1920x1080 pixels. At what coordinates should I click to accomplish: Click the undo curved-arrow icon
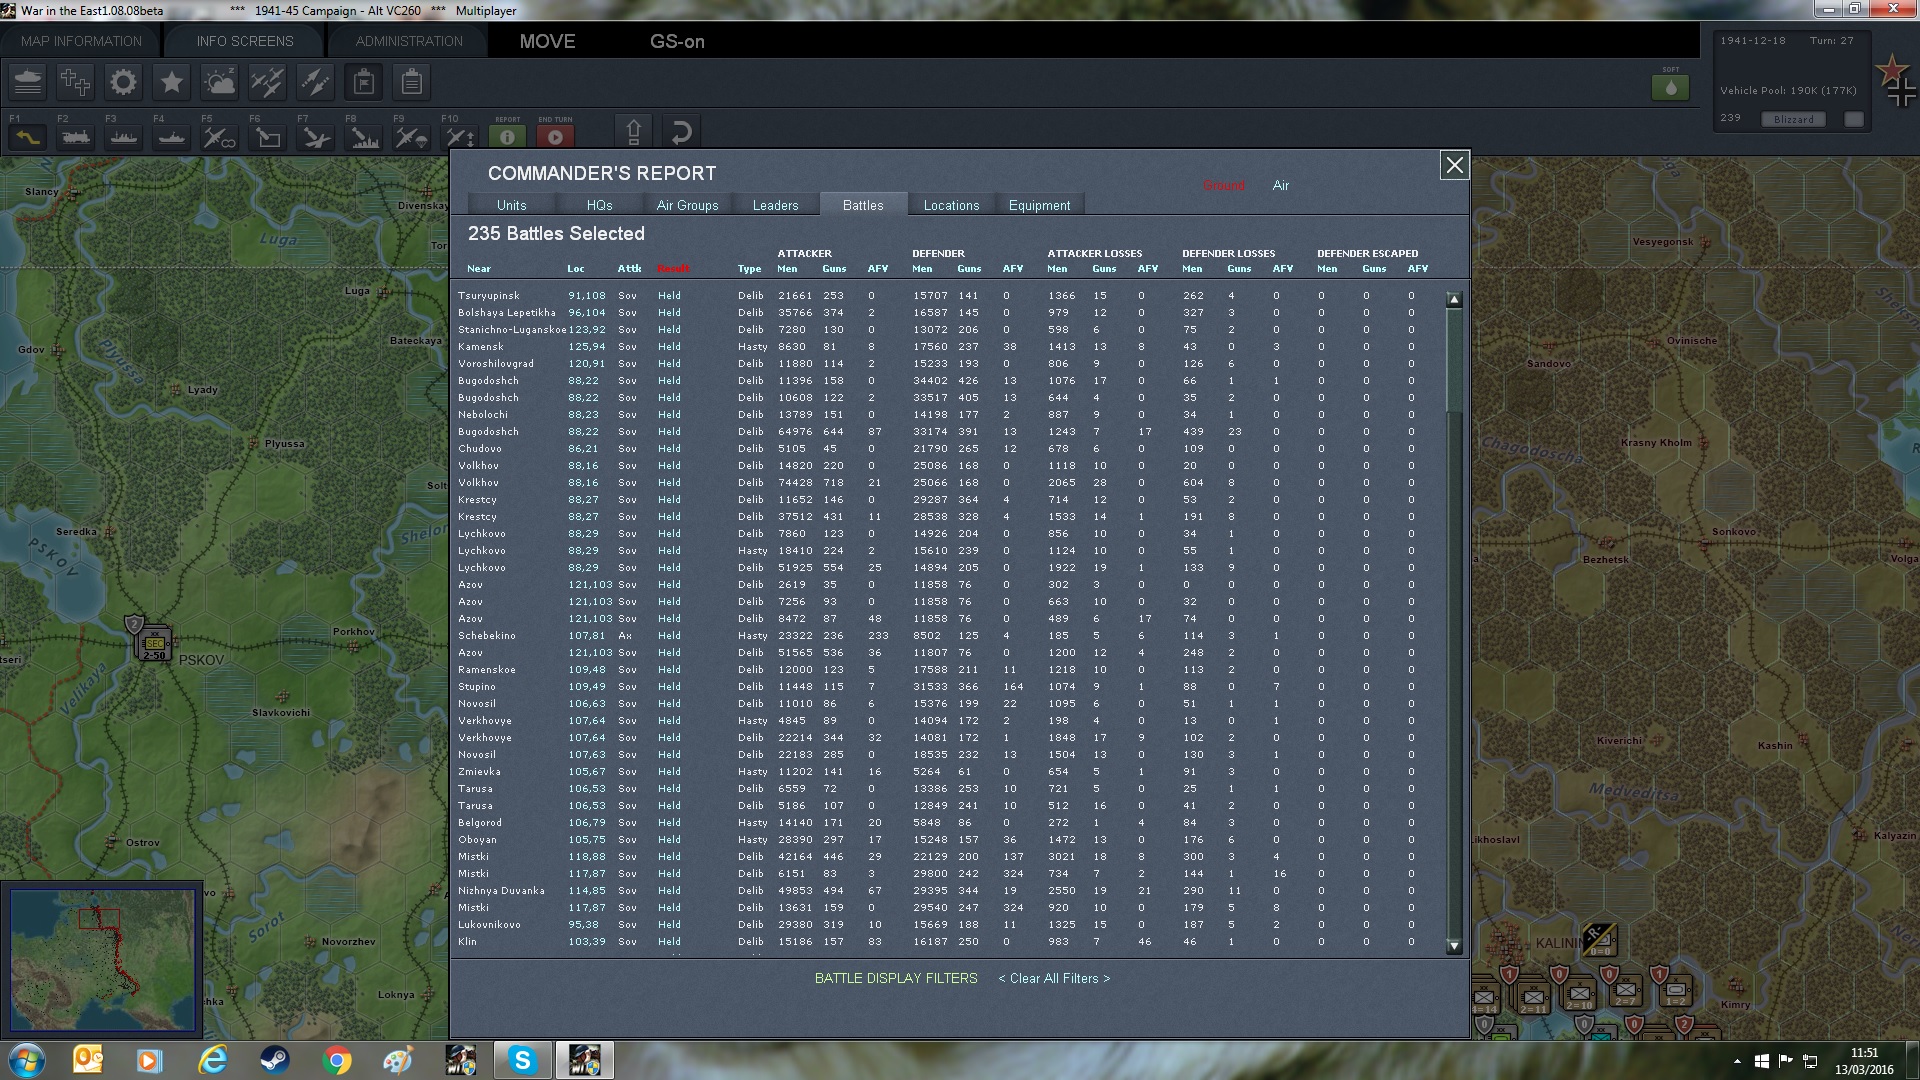681,132
